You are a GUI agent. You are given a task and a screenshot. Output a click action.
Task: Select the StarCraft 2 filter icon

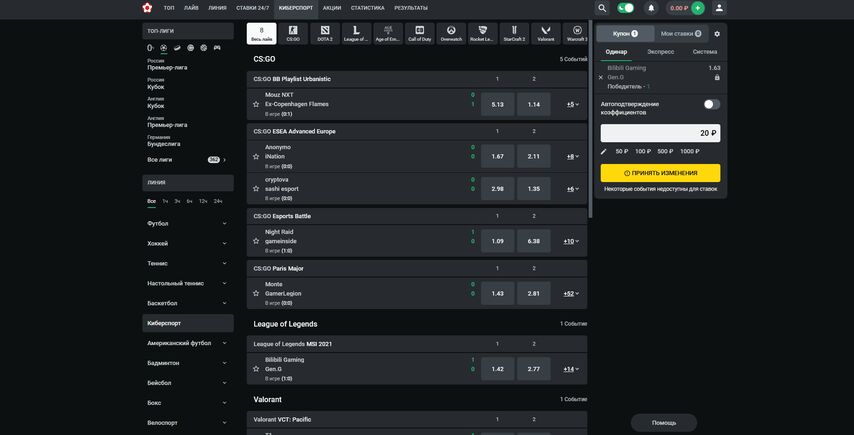(x=515, y=33)
